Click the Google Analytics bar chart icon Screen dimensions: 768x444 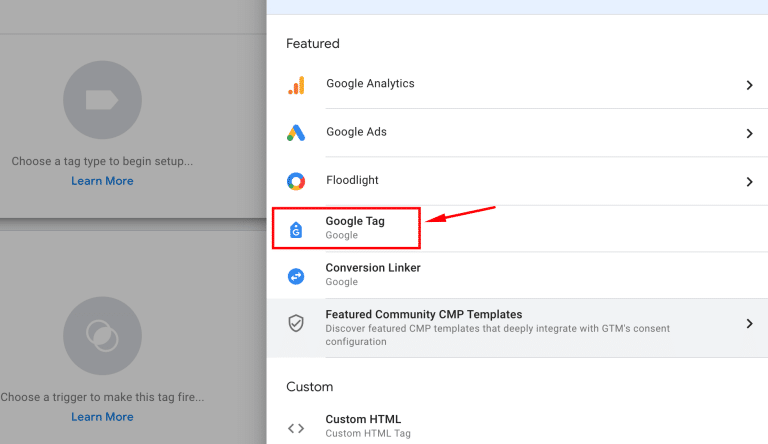[x=296, y=85]
